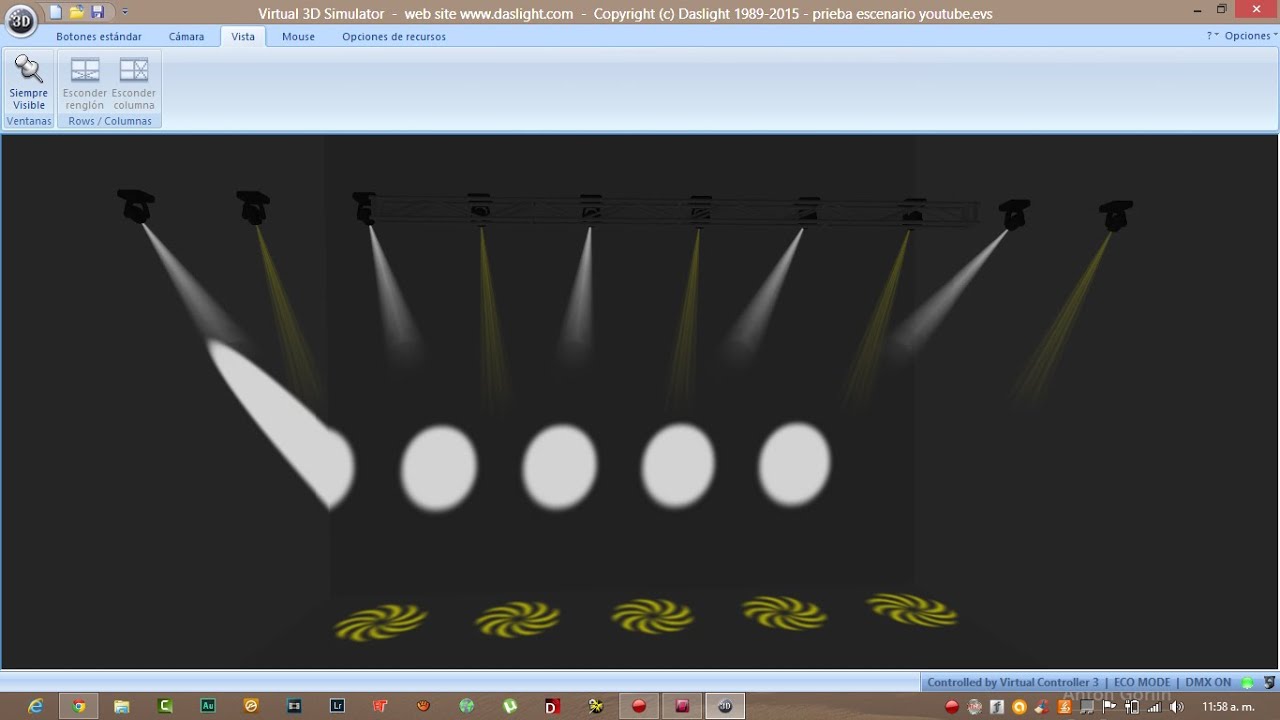
Task: Create a new file from the quick access toolbar
Action: 55,12
